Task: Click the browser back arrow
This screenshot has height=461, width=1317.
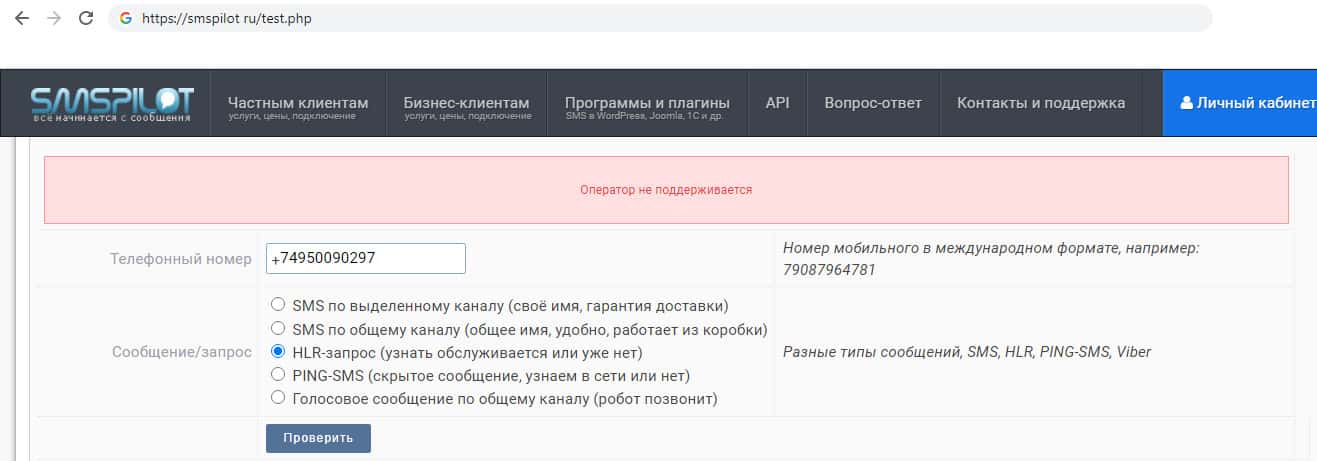Action: tap(21, 18)
